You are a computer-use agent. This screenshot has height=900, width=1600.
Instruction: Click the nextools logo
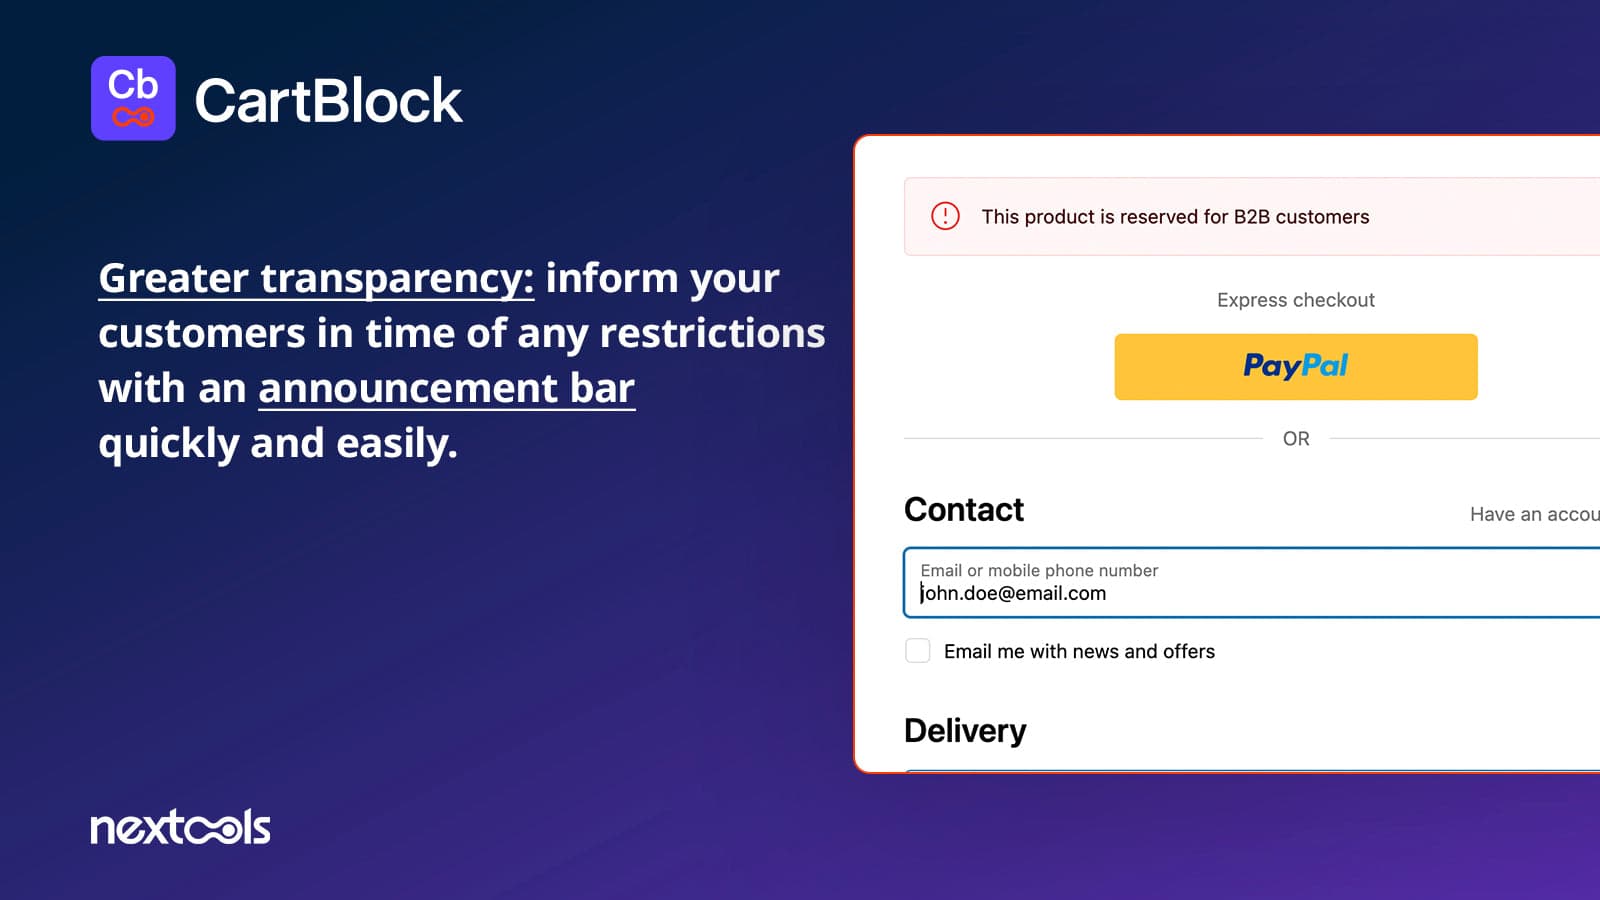click(180, 827)
